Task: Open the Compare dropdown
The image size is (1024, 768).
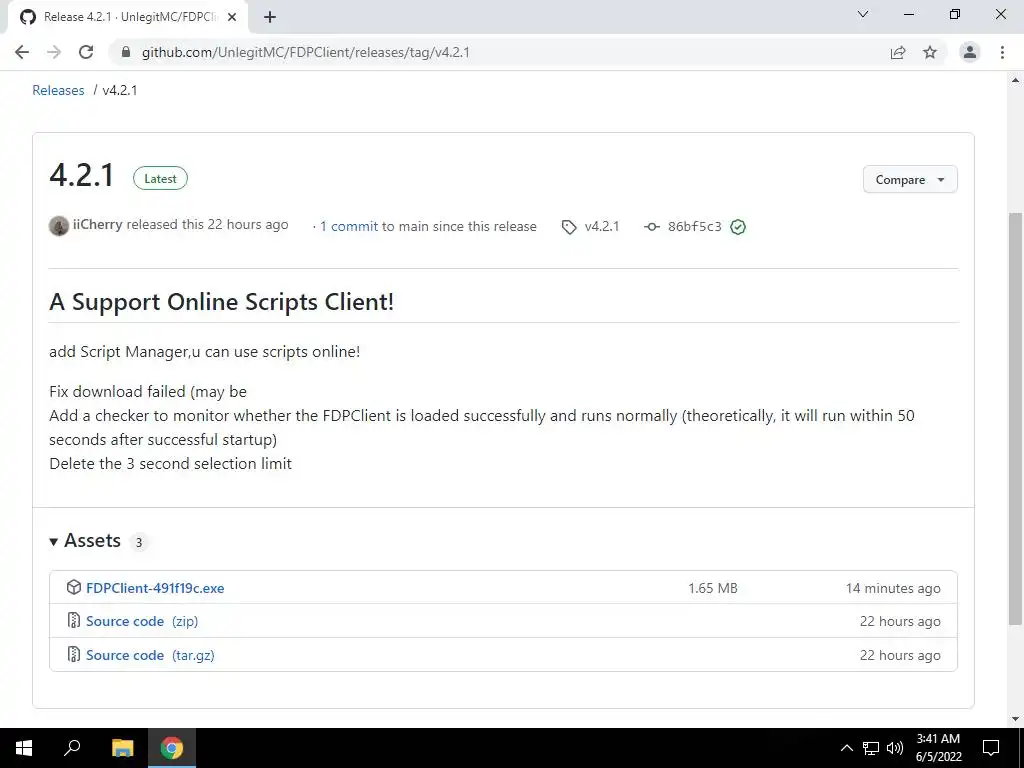Action: pyautogui.click(x=910, y=180)
